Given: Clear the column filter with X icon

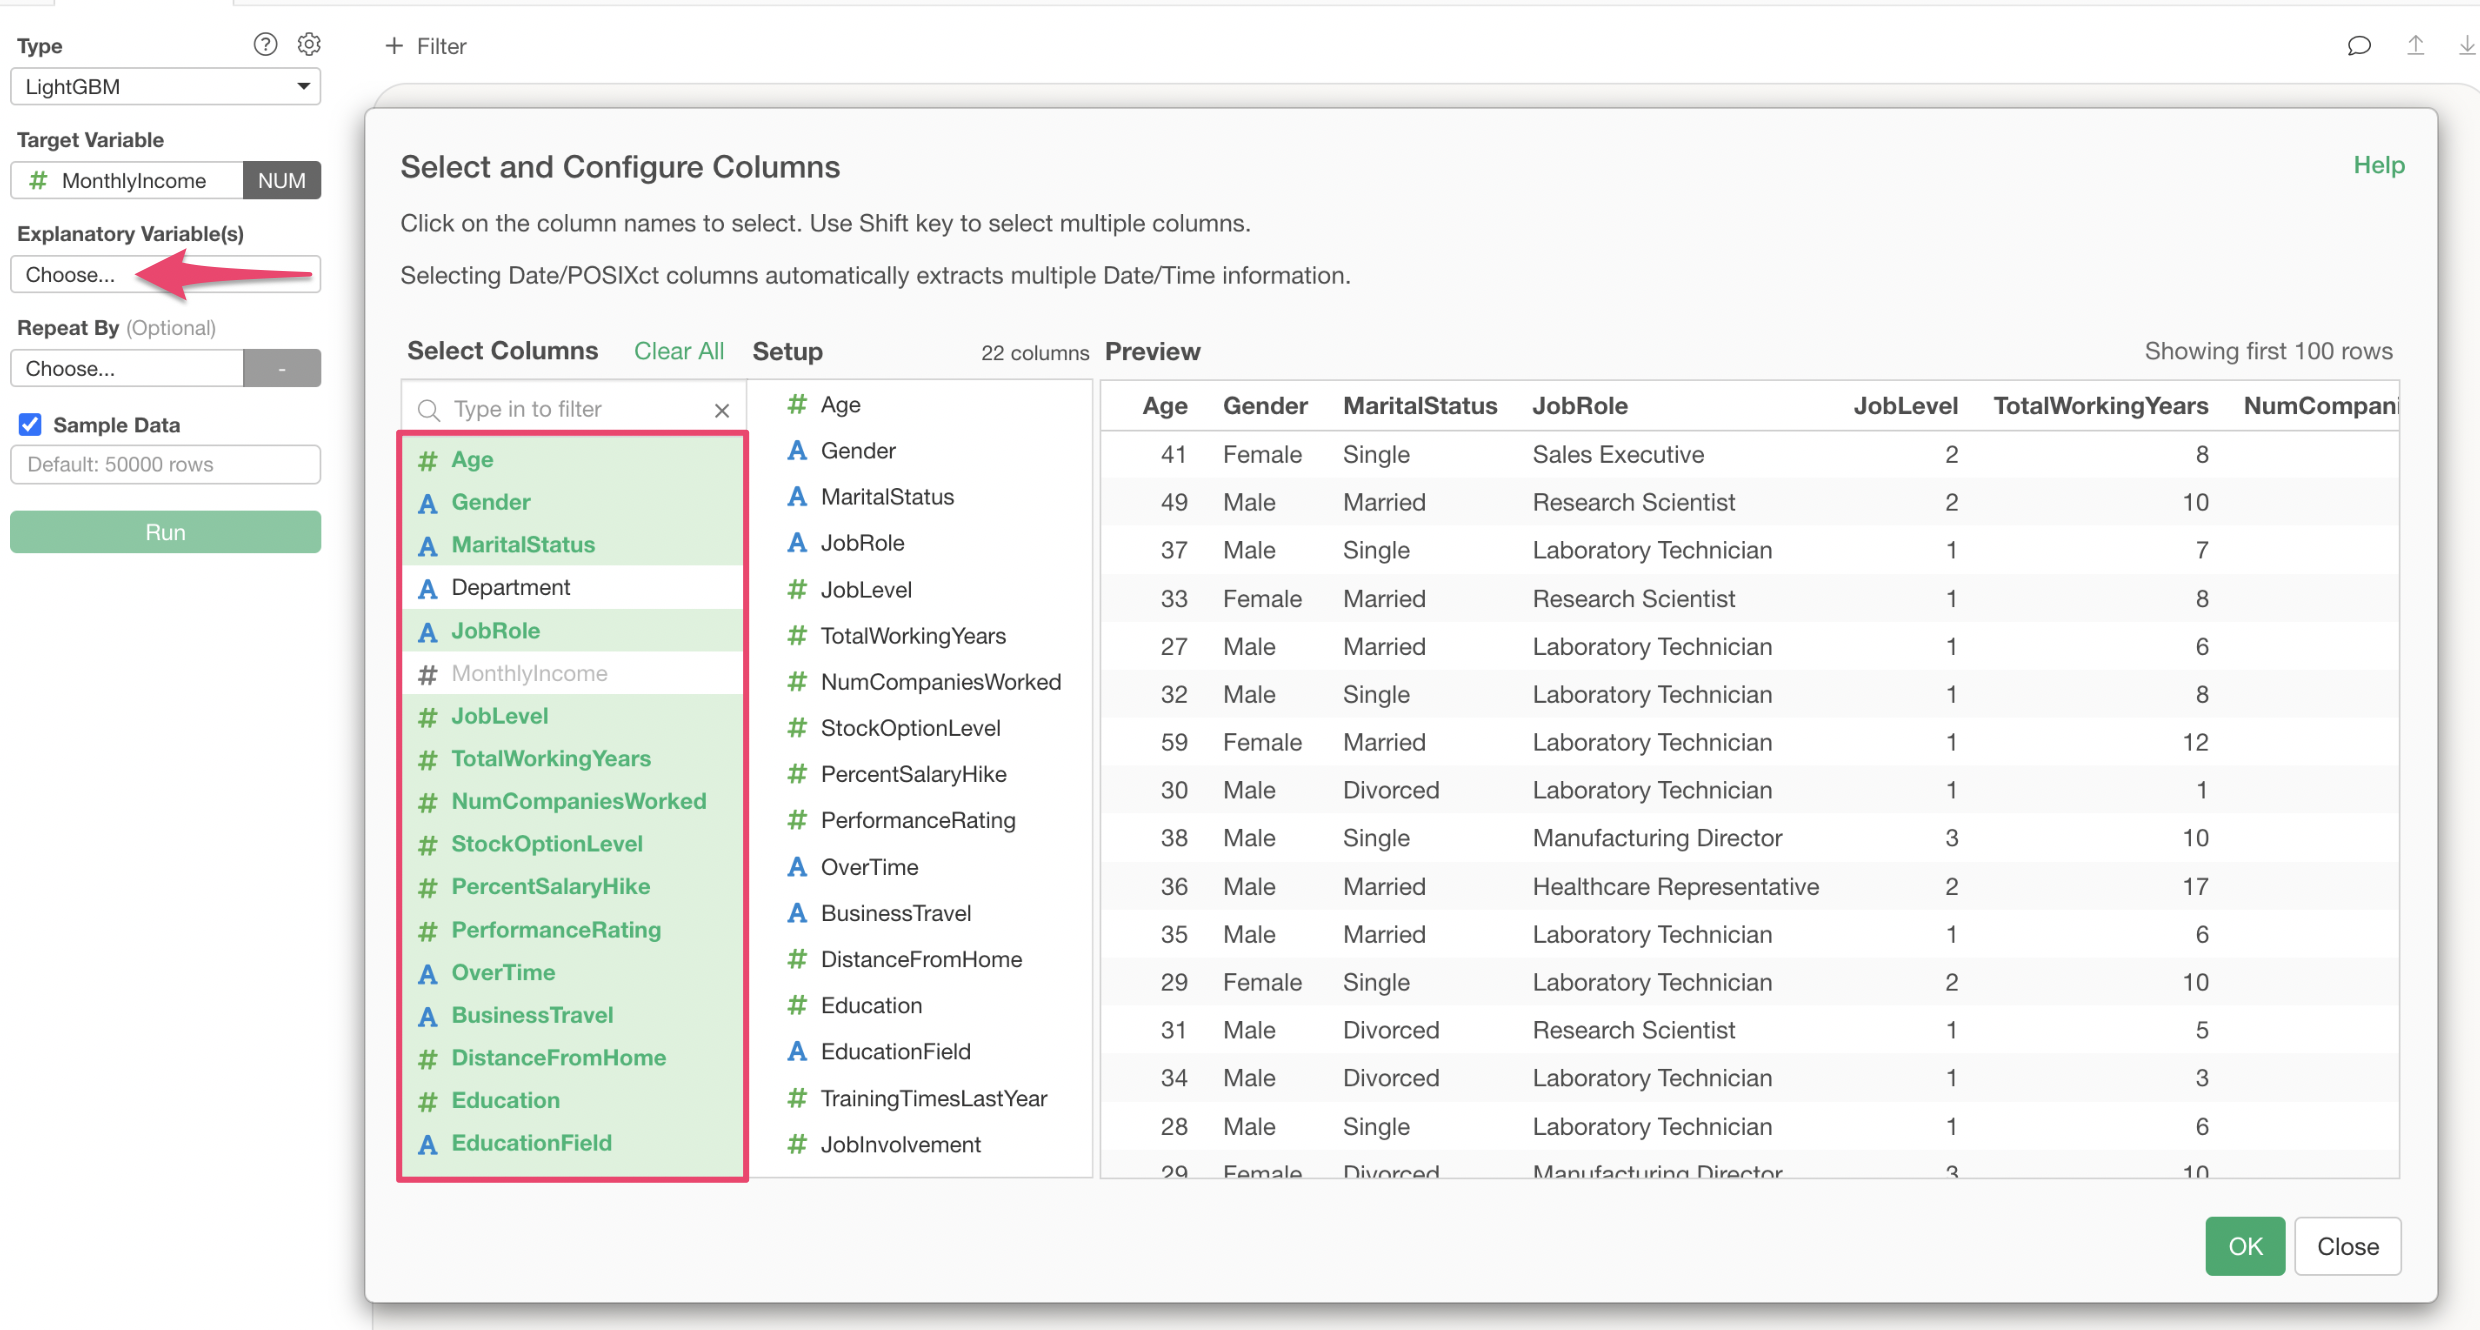Looking at the screenshot, I should tap(722, 410).
